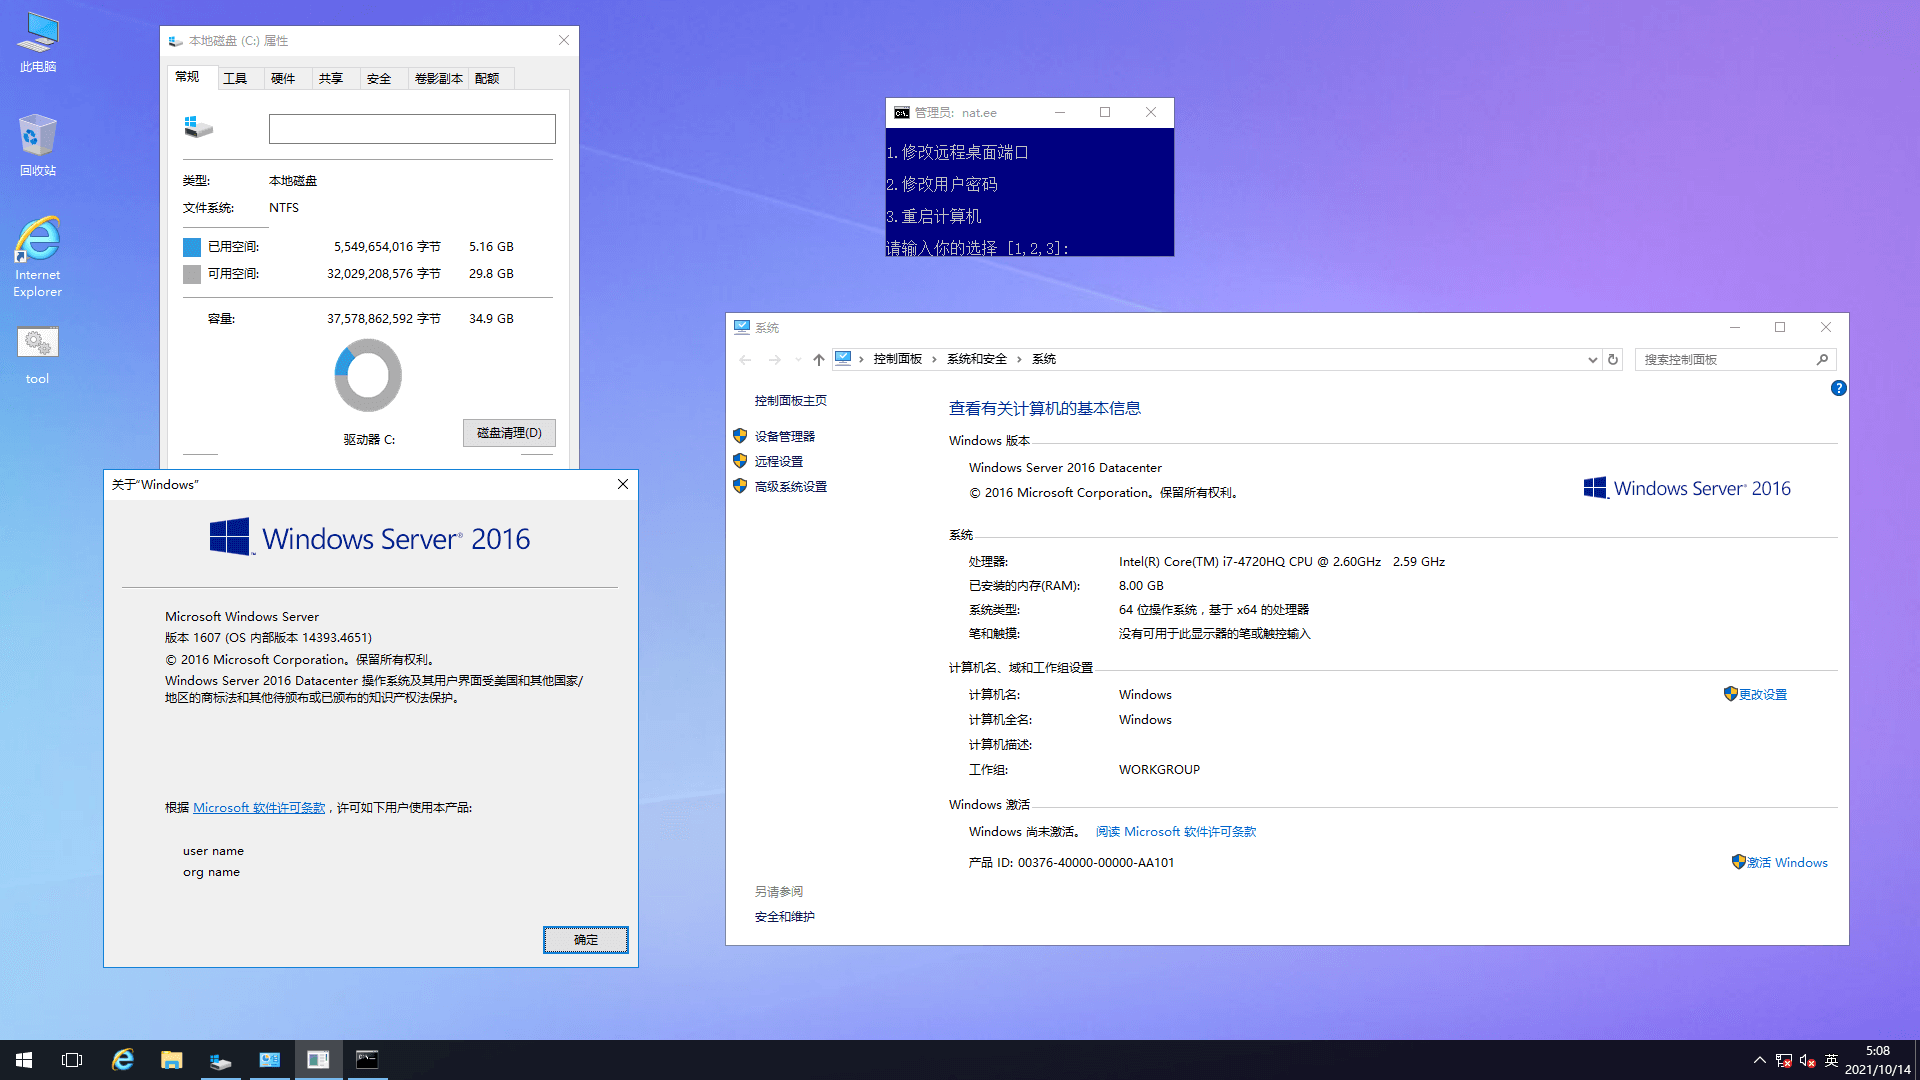Show hidden system tray icons
The height and width of the screenshot is (1080, 1920).
pyautogui.click(x=1759, y=1060)
